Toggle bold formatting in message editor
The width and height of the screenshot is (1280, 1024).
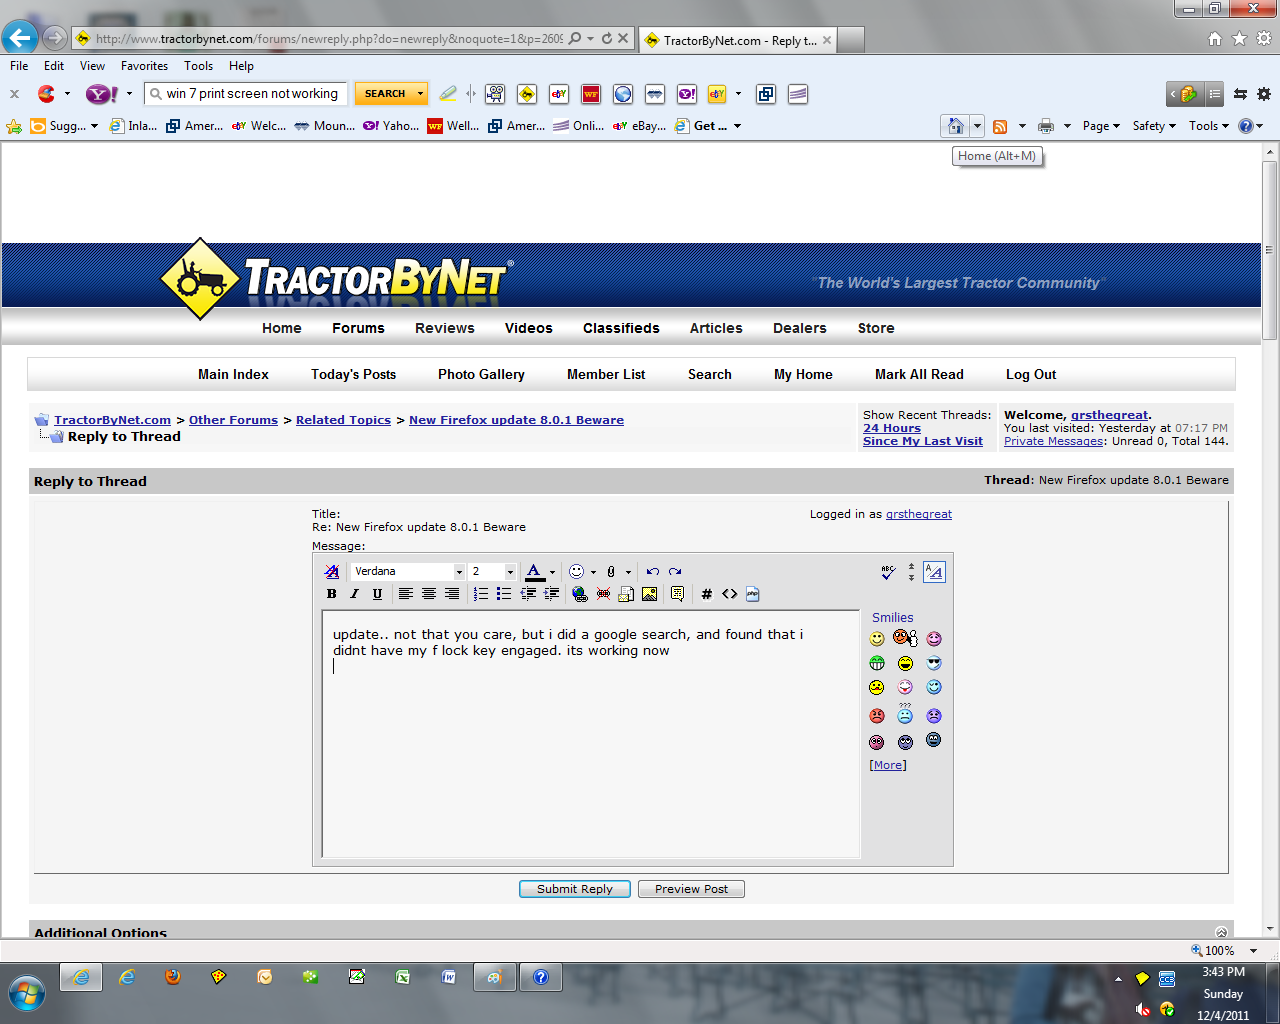click(332, 594)
